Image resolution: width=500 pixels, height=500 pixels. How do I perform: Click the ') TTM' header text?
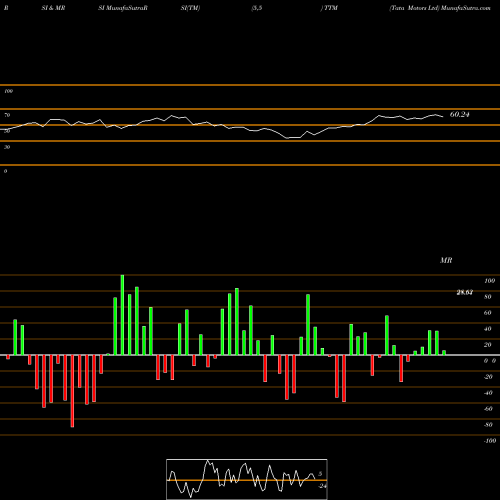click(x=329, y=8)
